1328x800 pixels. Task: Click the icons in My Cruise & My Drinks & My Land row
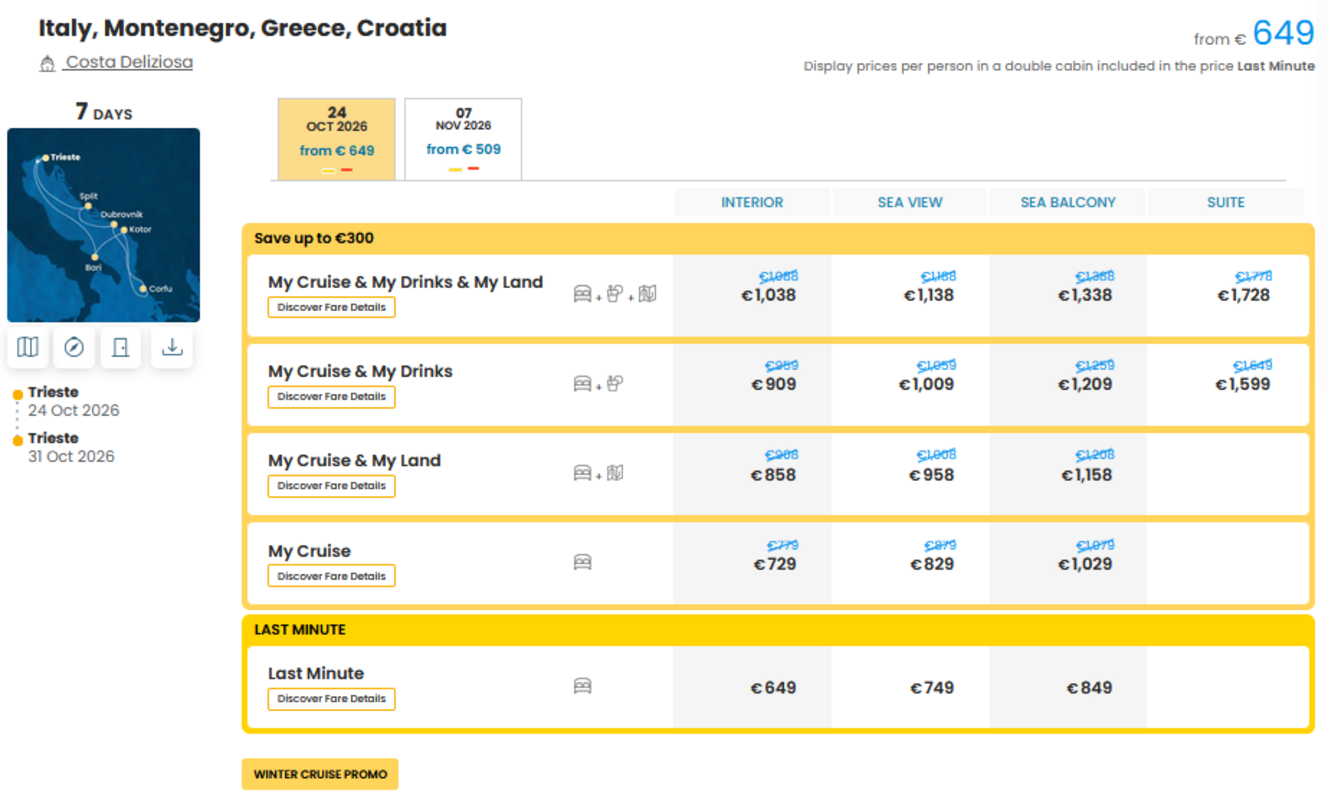615,294
